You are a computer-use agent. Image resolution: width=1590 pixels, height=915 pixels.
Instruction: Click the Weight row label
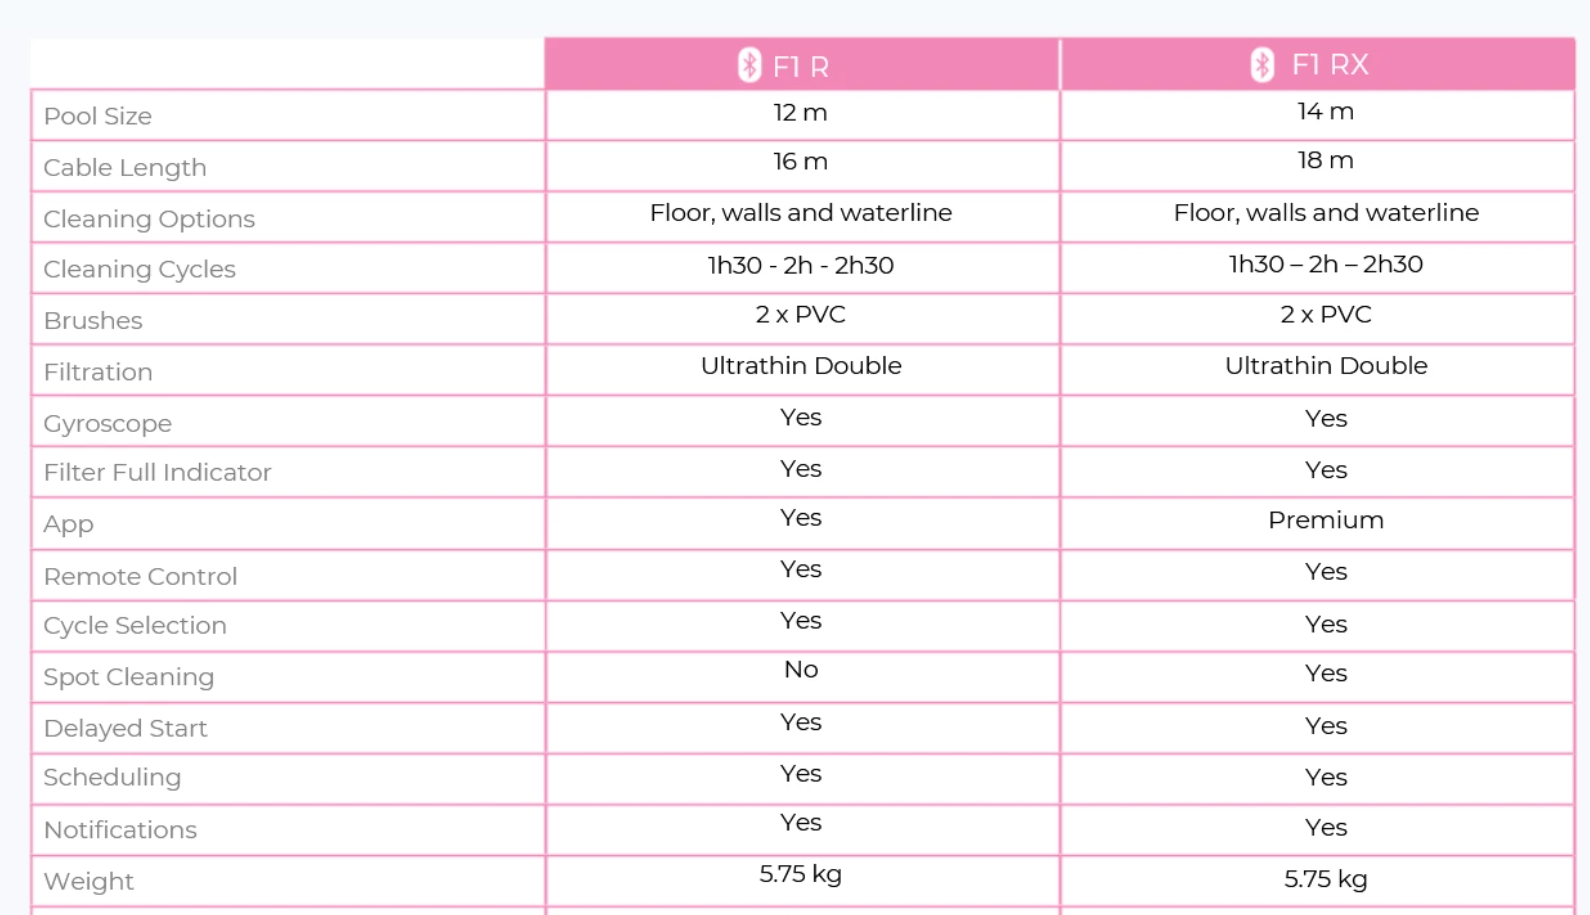tap(88, 881)
